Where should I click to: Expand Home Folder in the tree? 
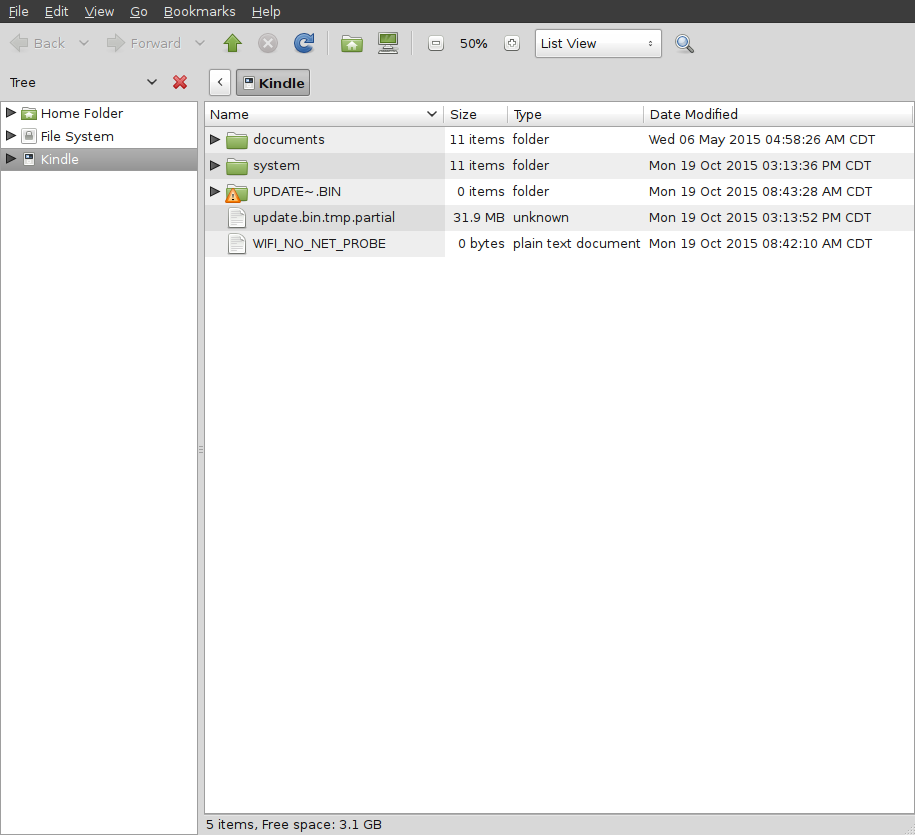[x=11, y=112]
